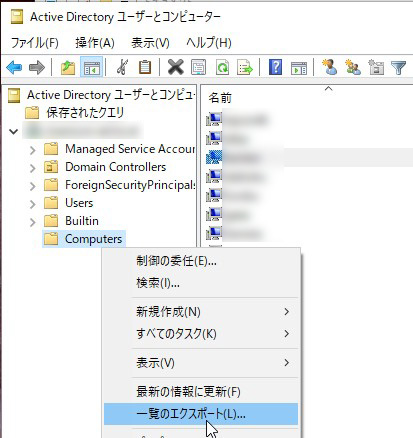The image size is (413, 438).
Task: Open the 操作(A) menu
Action: point(95,43)
